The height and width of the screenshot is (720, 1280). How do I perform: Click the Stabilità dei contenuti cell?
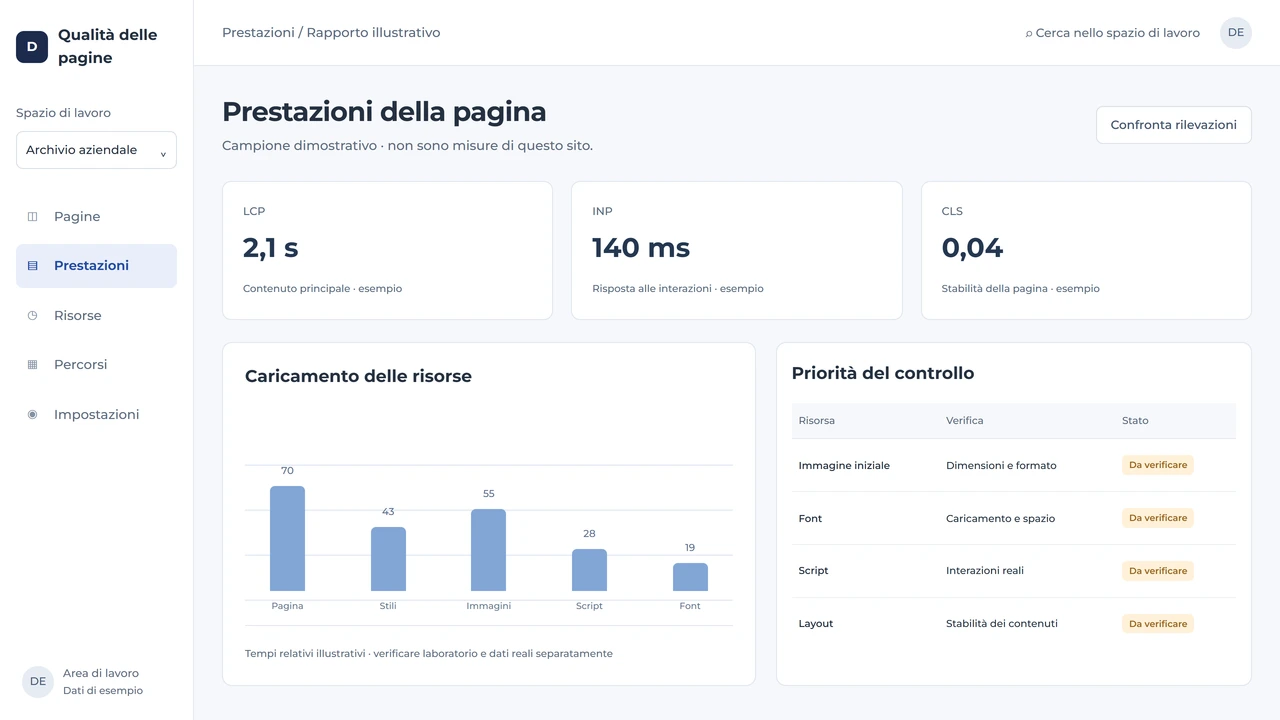1002,624
